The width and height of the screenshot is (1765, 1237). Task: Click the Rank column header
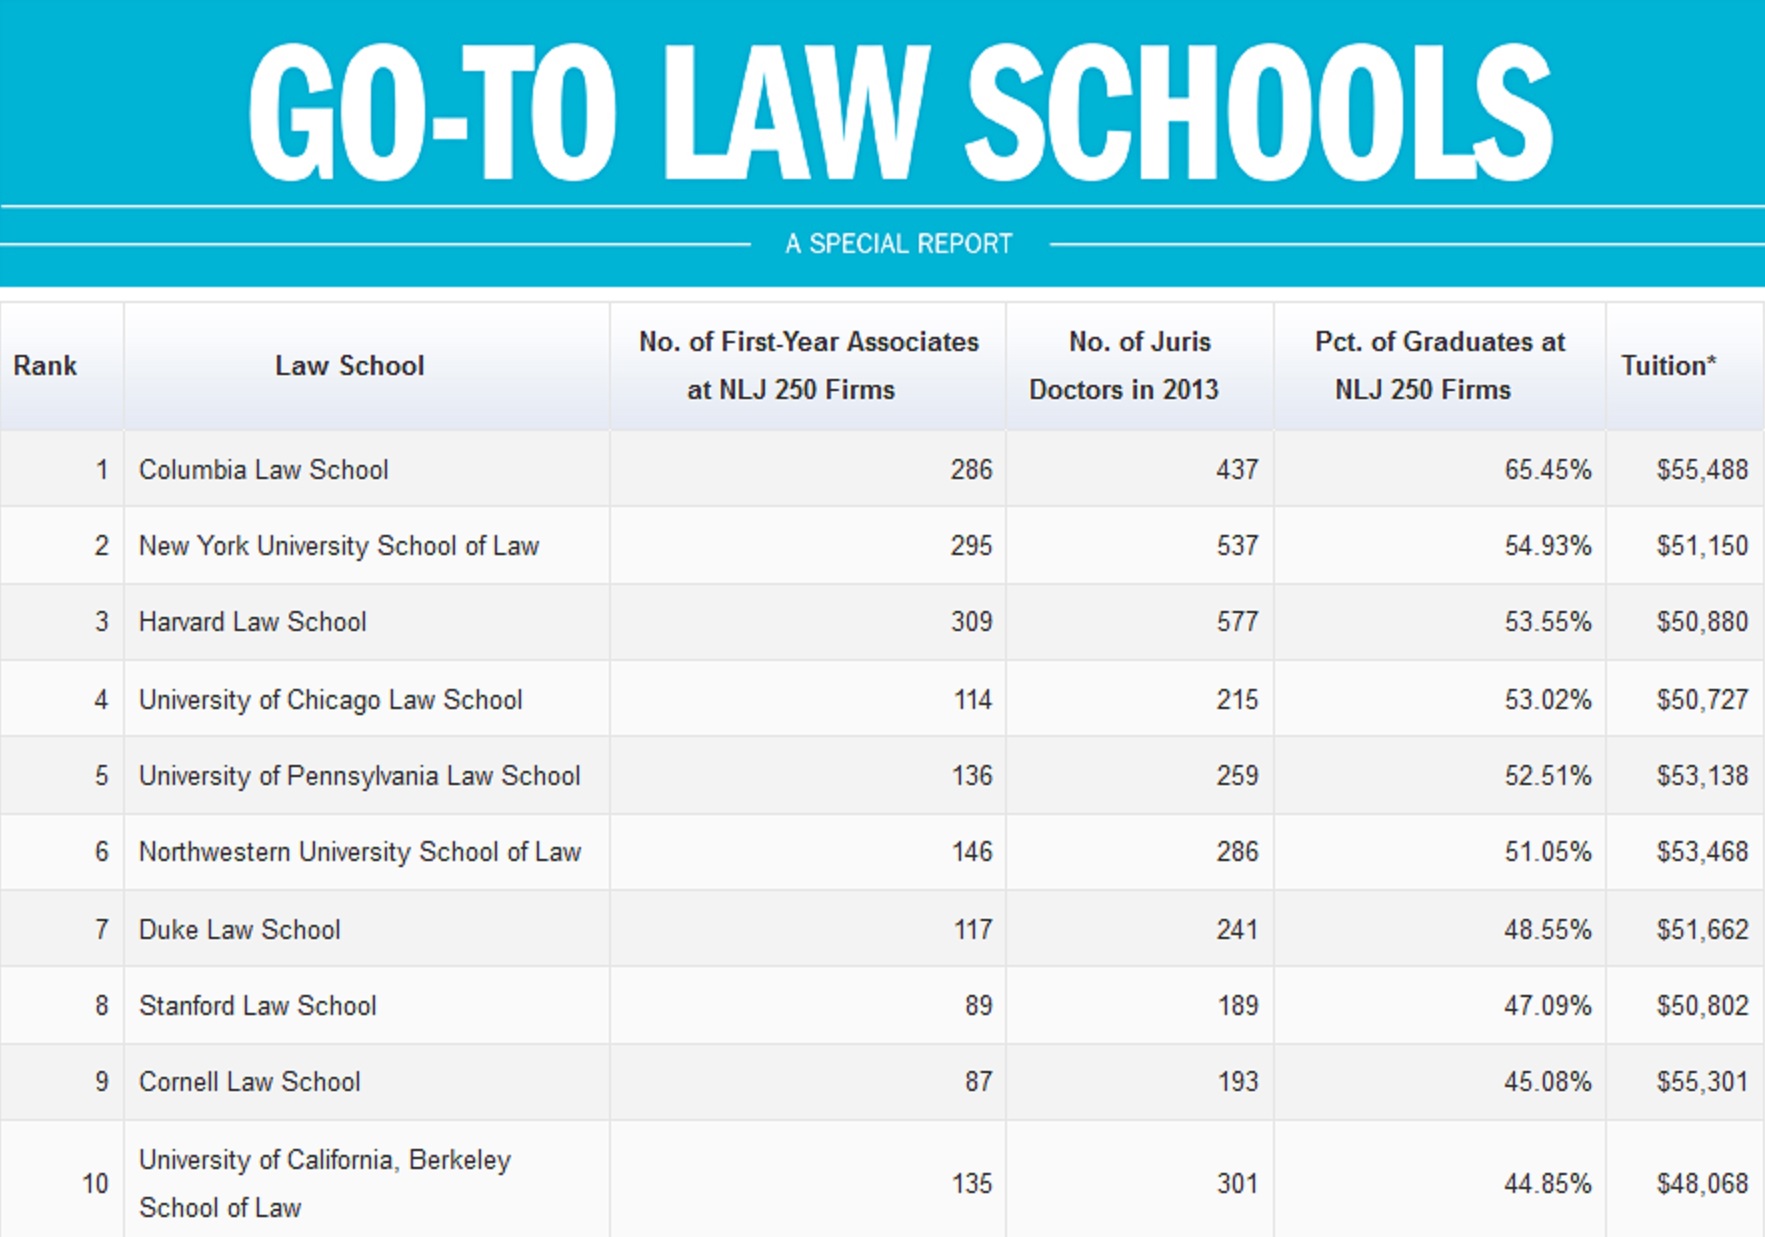pyautogui.click(x=45, y=366)
